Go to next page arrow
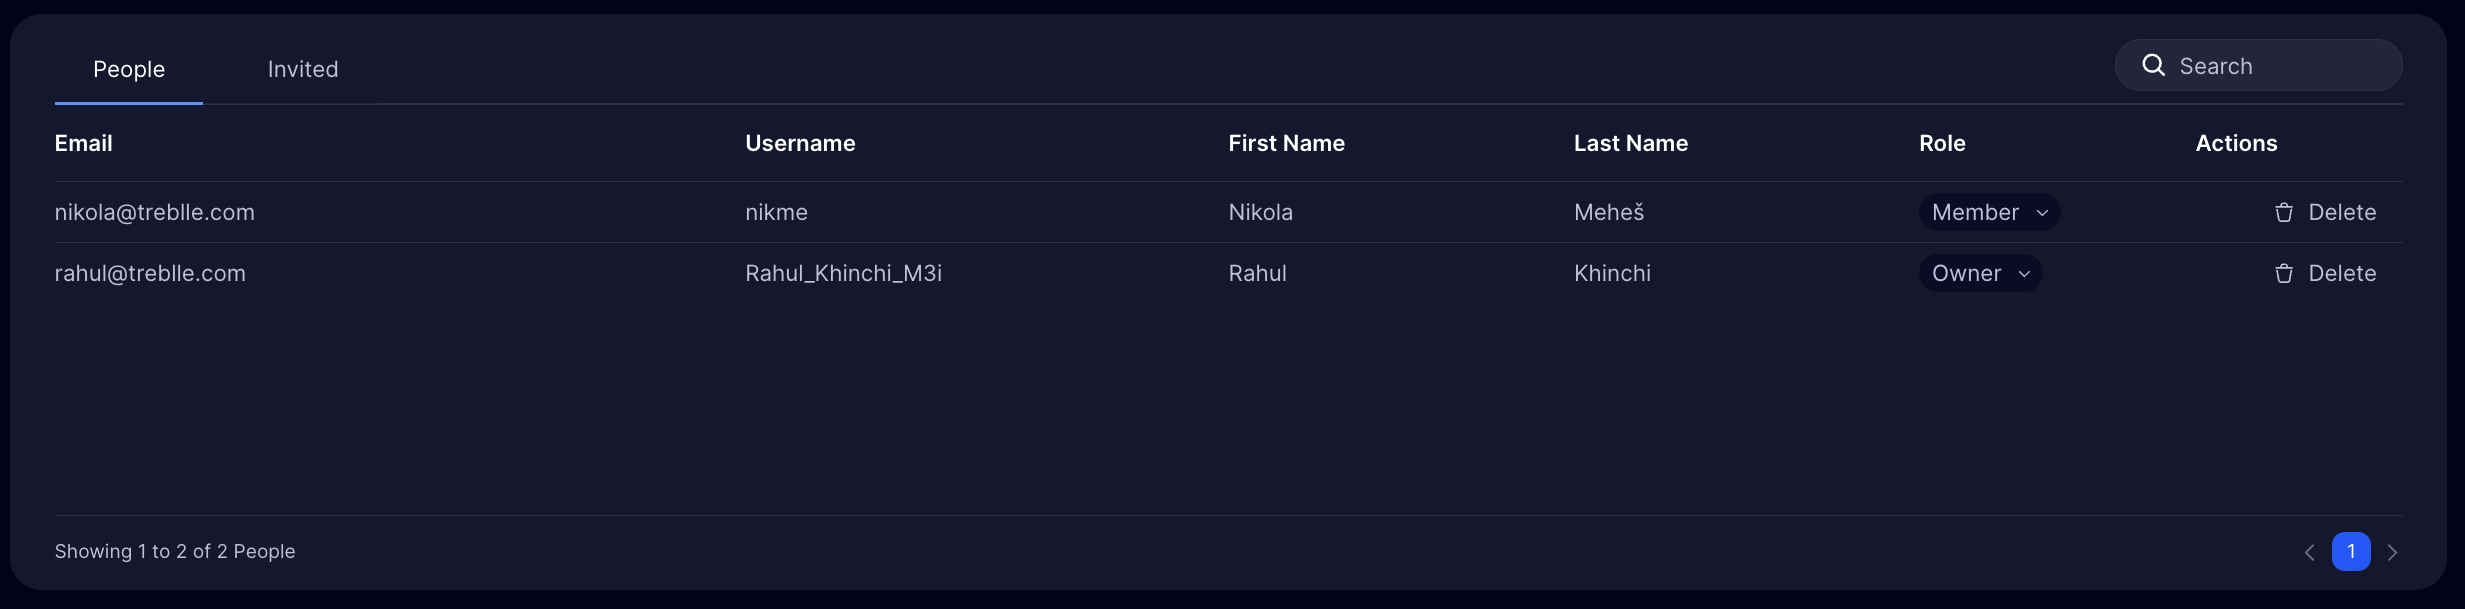This screenshot has height=609, width=2465. pos(2392,552)
